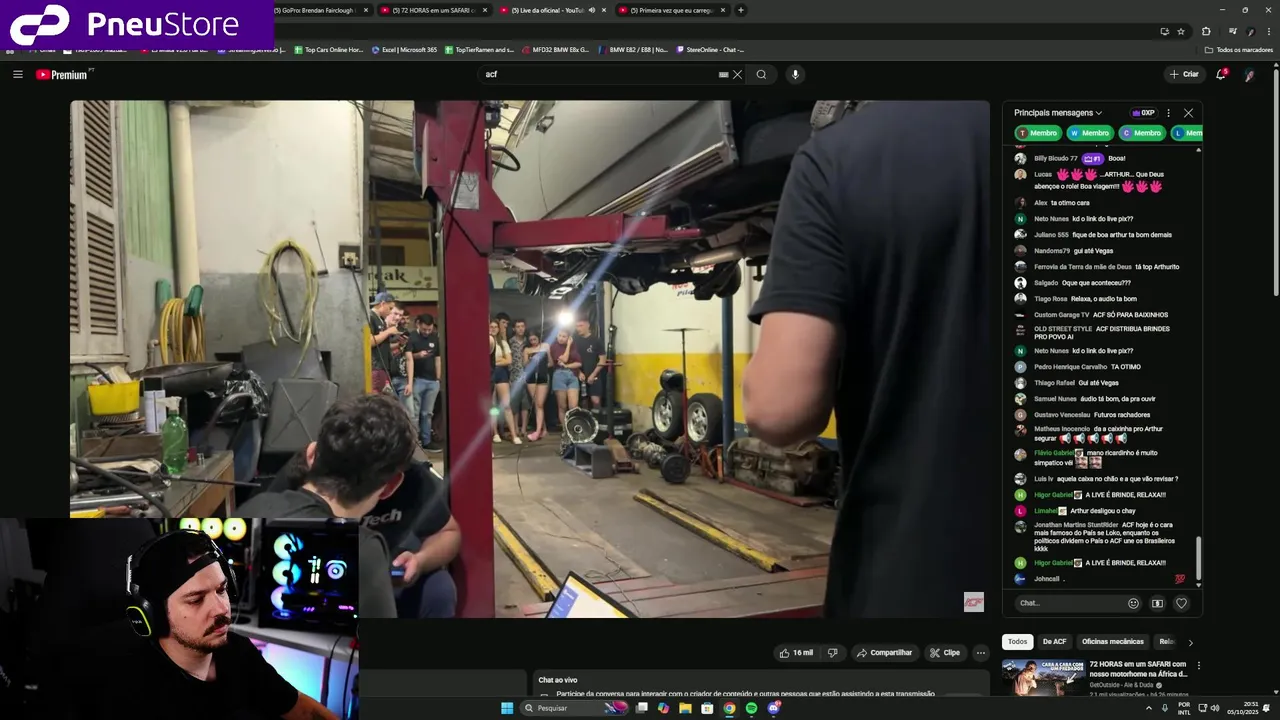
Task: Start voice search with the microphone
Action: pos(795,74)
